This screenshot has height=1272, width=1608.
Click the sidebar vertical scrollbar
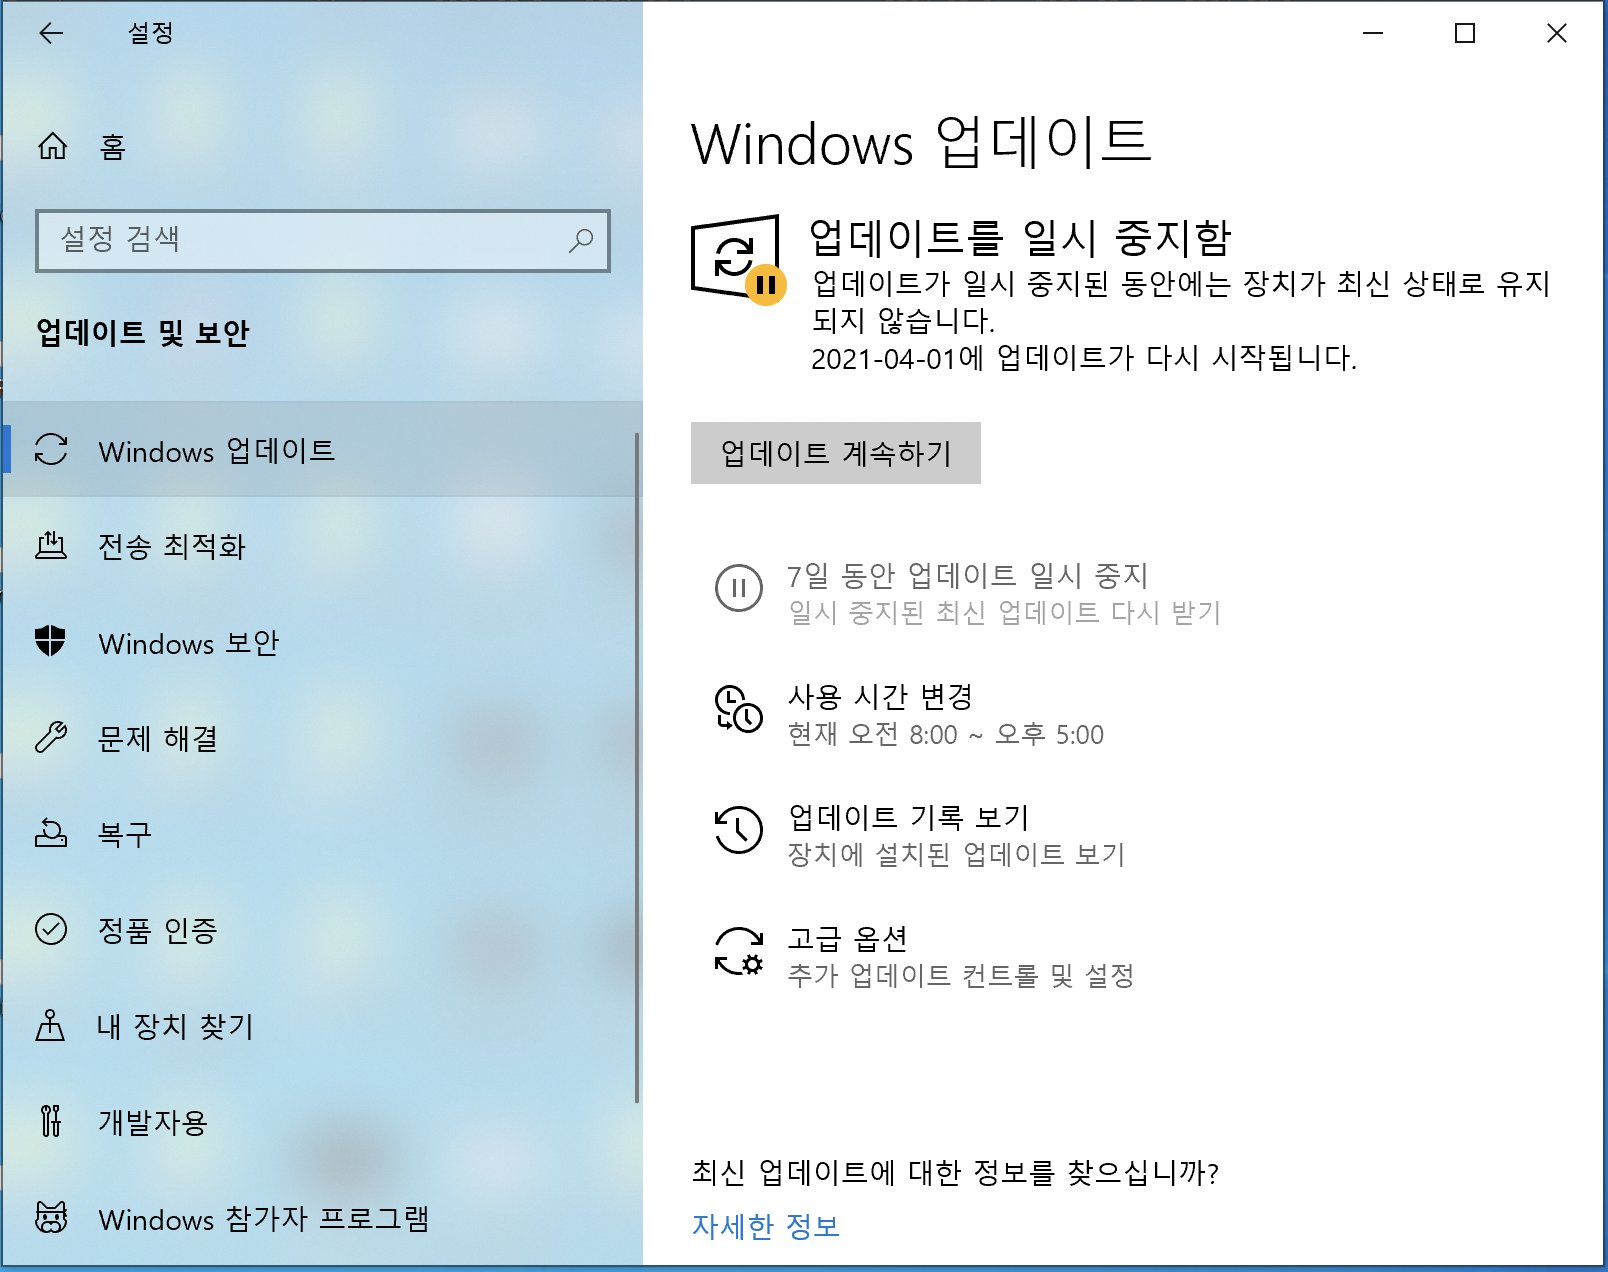pyautogui.click(x=637, y=768)
